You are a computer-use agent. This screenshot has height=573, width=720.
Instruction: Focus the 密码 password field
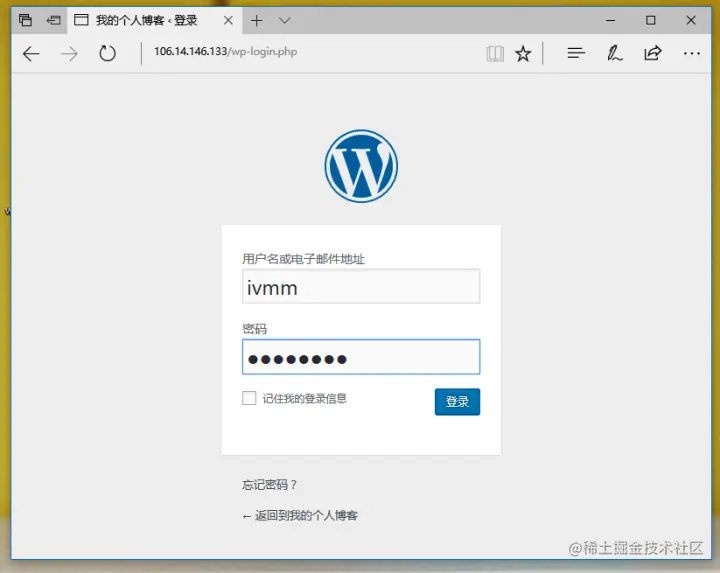[x=361, y=357]
